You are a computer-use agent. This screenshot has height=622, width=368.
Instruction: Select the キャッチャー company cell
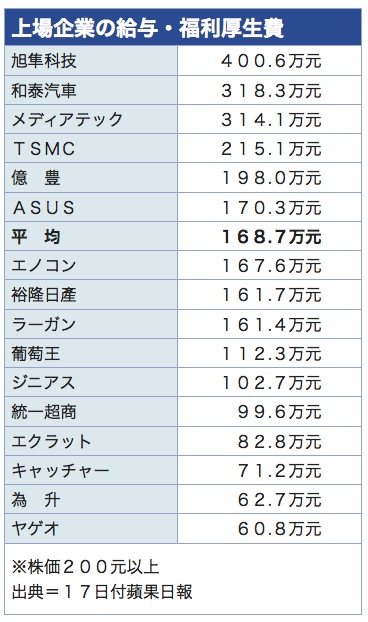click(x=91, y=470)
